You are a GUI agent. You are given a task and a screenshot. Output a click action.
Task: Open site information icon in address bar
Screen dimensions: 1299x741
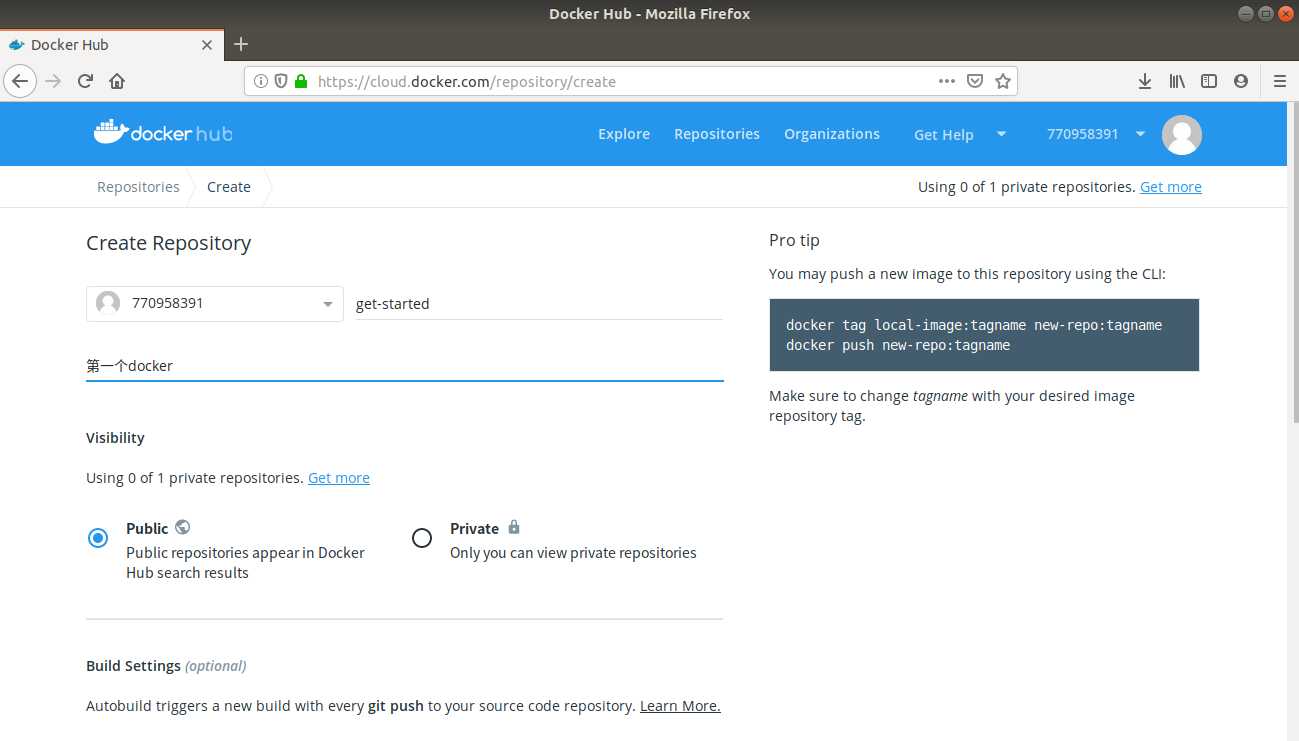click(261, 82)
